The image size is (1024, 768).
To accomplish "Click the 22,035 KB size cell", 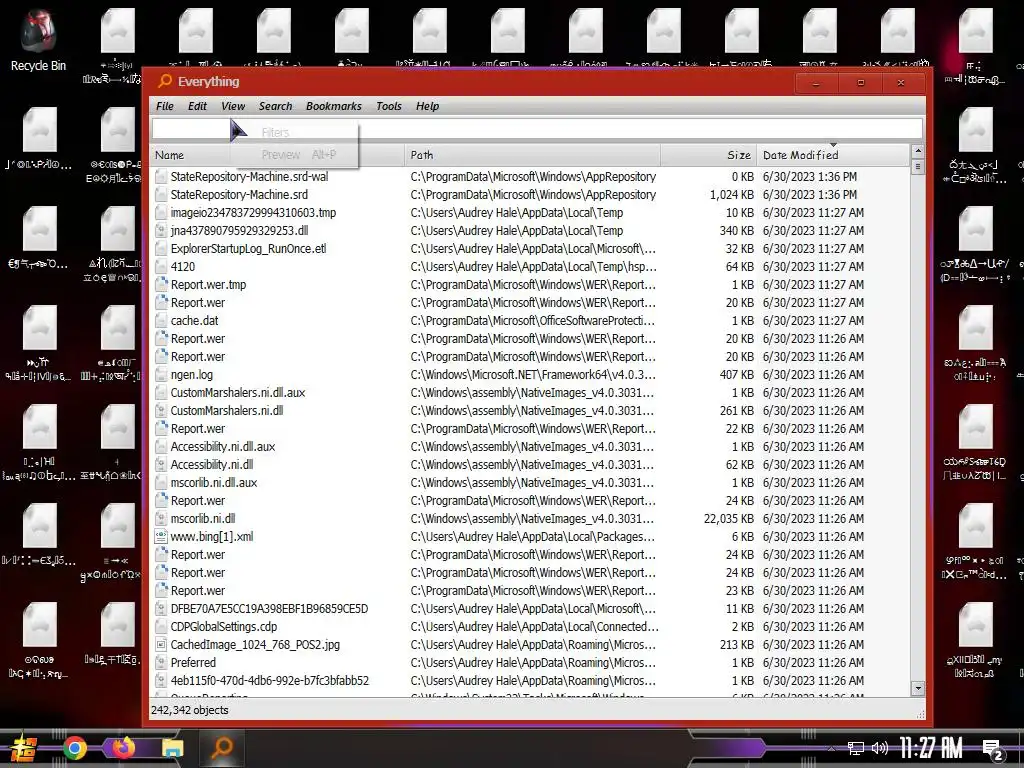I will [729, 519].
